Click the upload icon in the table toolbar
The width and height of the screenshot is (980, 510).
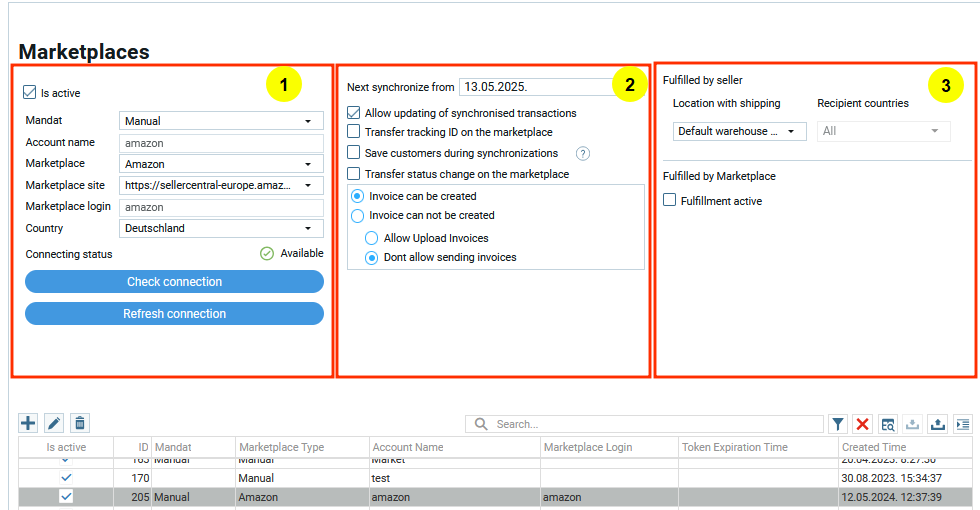[x=937, y=425]
